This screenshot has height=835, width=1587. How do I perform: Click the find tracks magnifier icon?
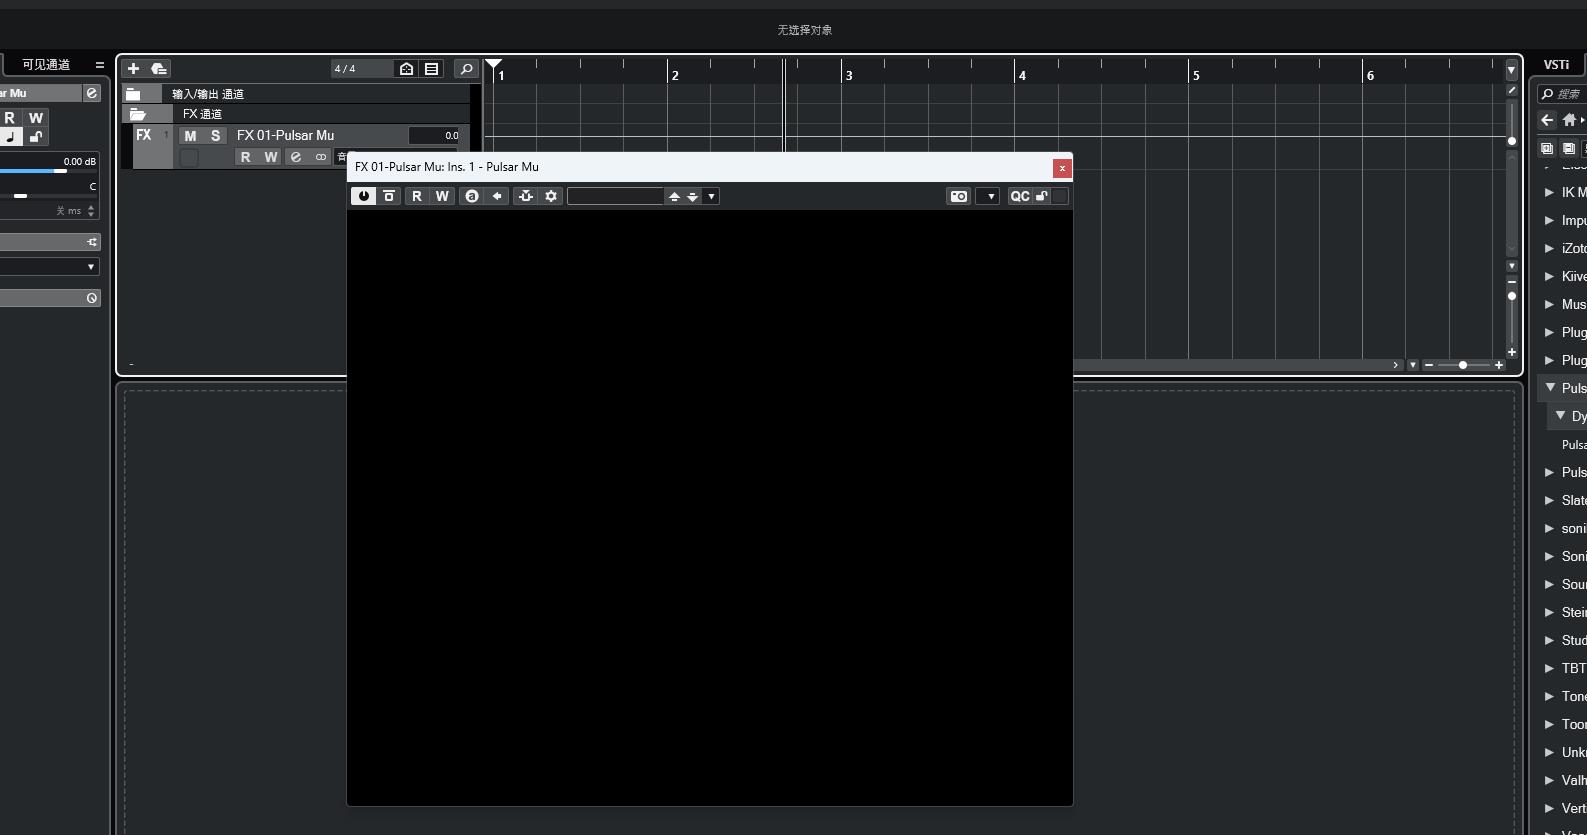(466, 69)
